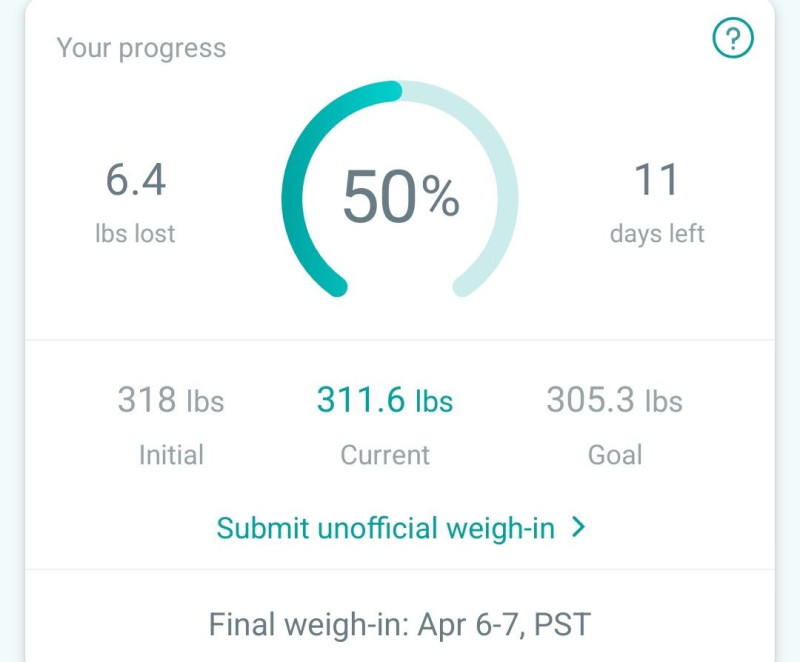Click the percent symbol next to 50
Image resolution: width=800 pixels, height=662 pixels.
click(440, 198)
